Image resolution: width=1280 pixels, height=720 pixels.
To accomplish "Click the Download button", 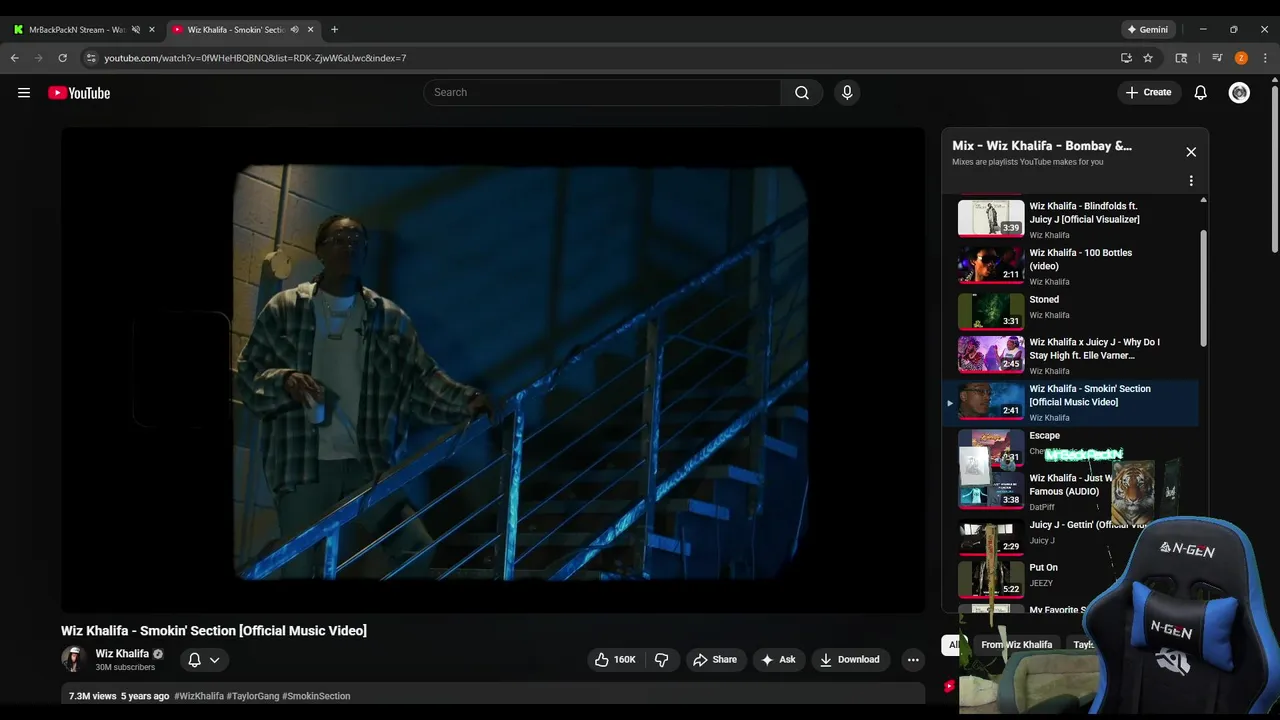I will pos(850,660).
